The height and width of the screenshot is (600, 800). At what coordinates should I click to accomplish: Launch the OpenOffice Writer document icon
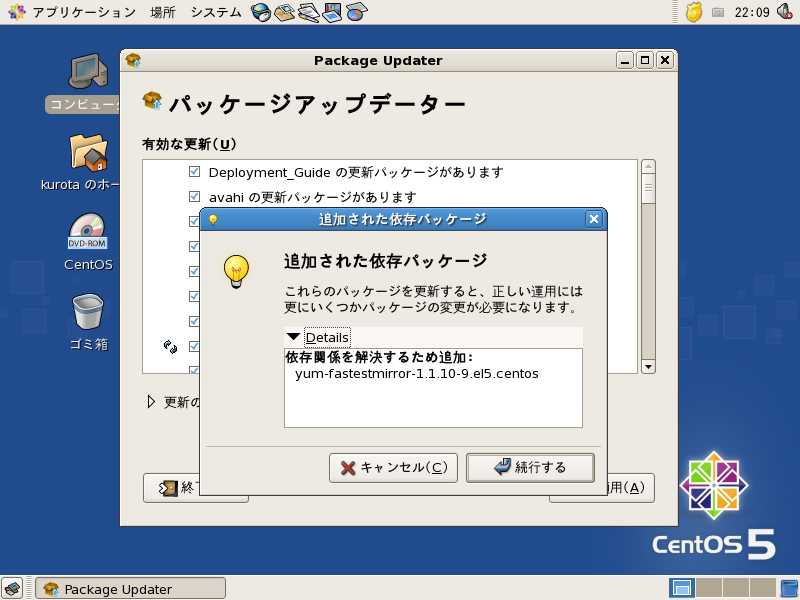click(x=309, y=12)
